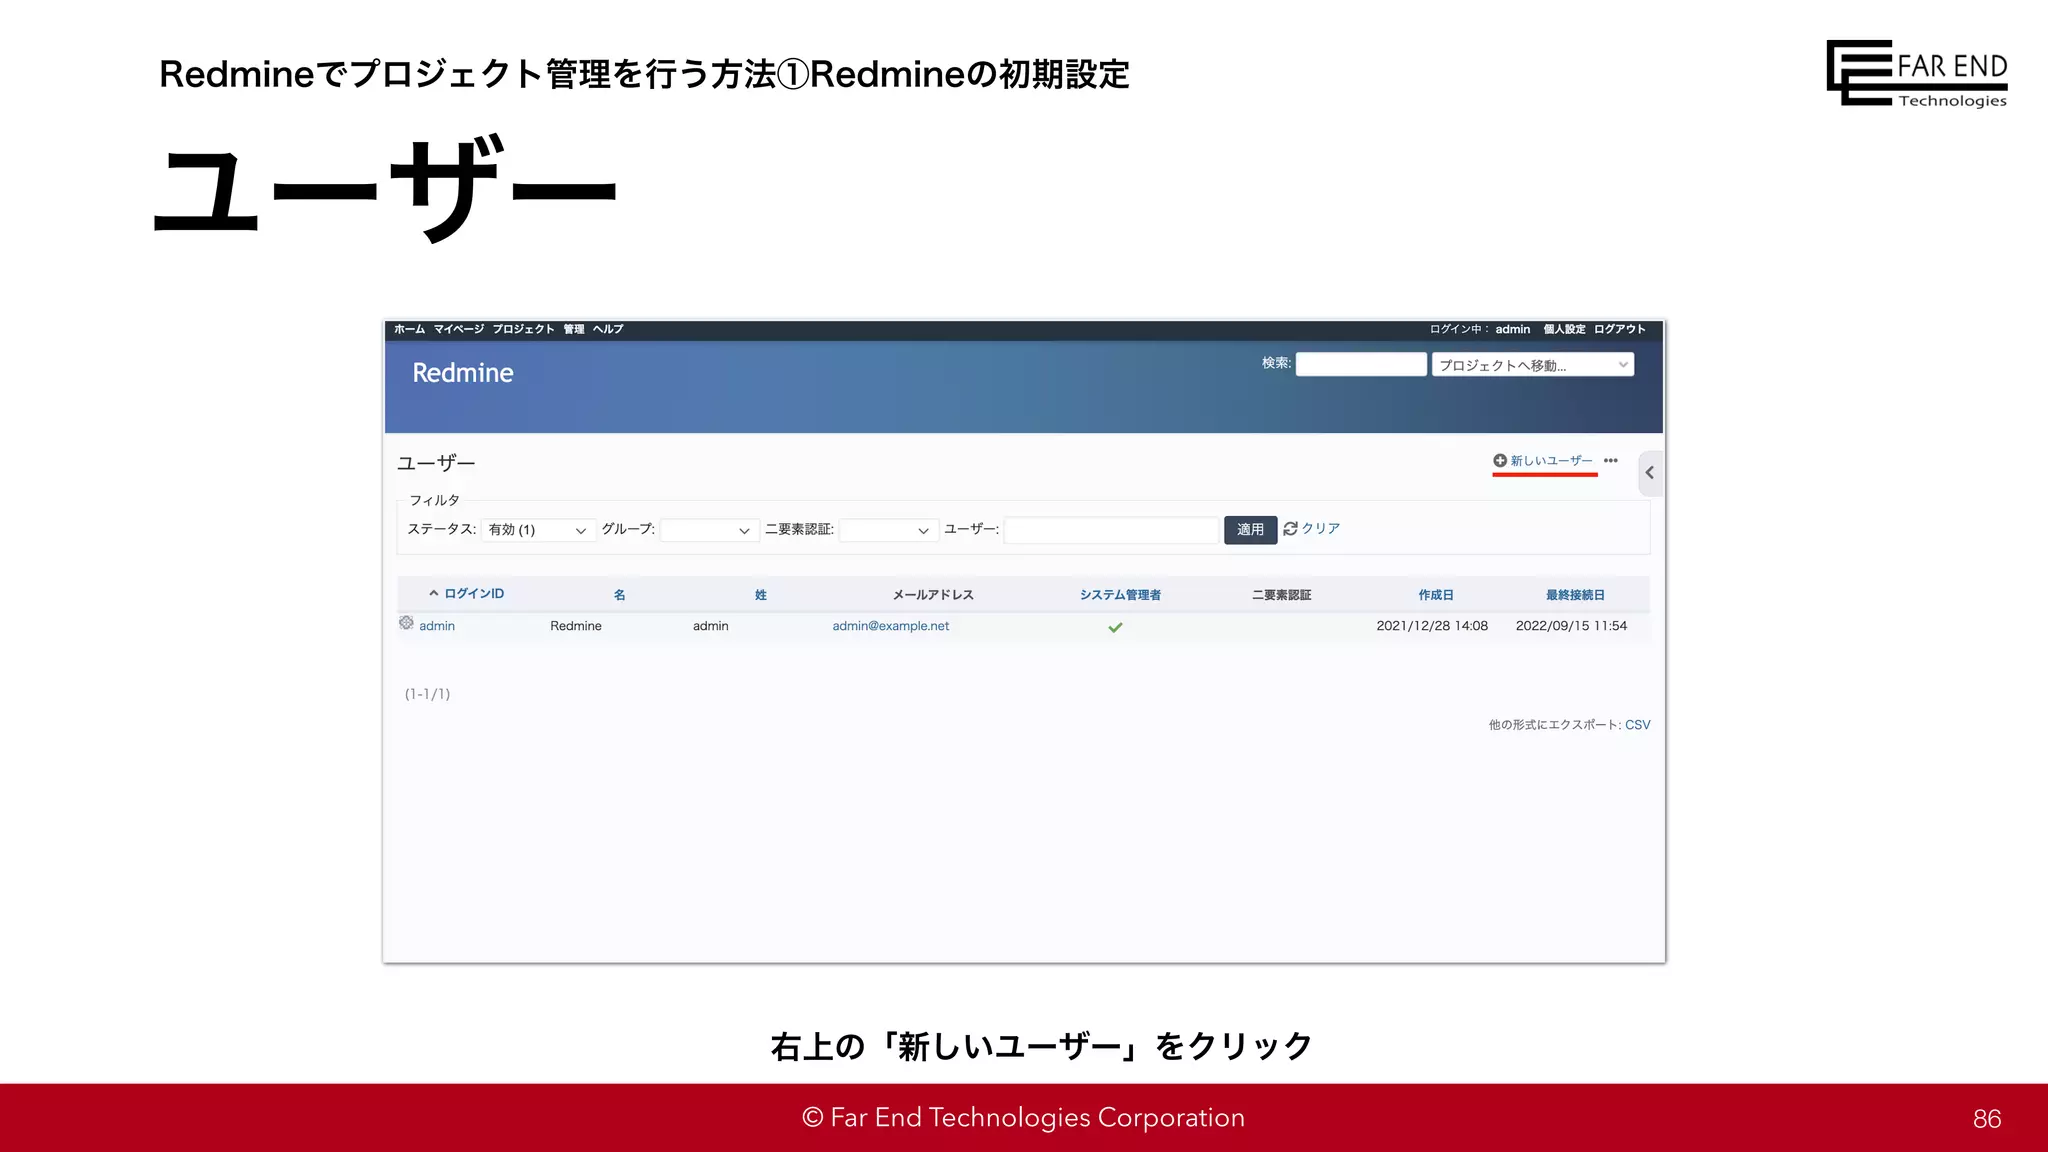2048x1152 pixels.
Task: Open the three-dots actions menu
Action: (1611, 460)
